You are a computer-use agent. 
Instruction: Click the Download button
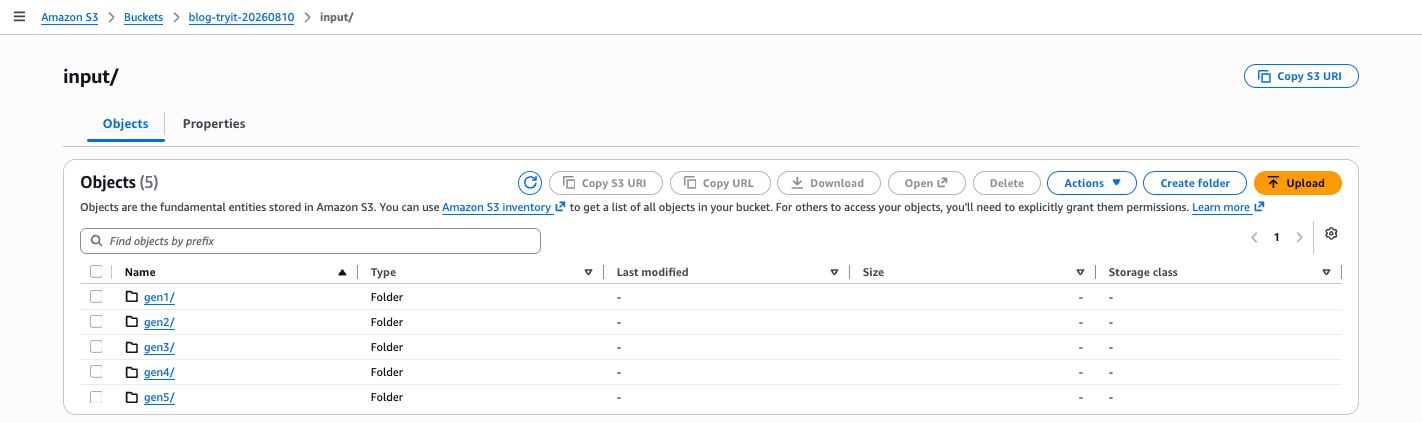(828, 183)
